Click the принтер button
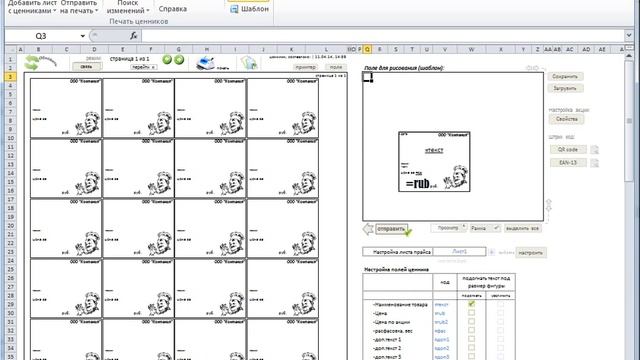This screenshot has width=640, height=360. [x=305, y=67]
